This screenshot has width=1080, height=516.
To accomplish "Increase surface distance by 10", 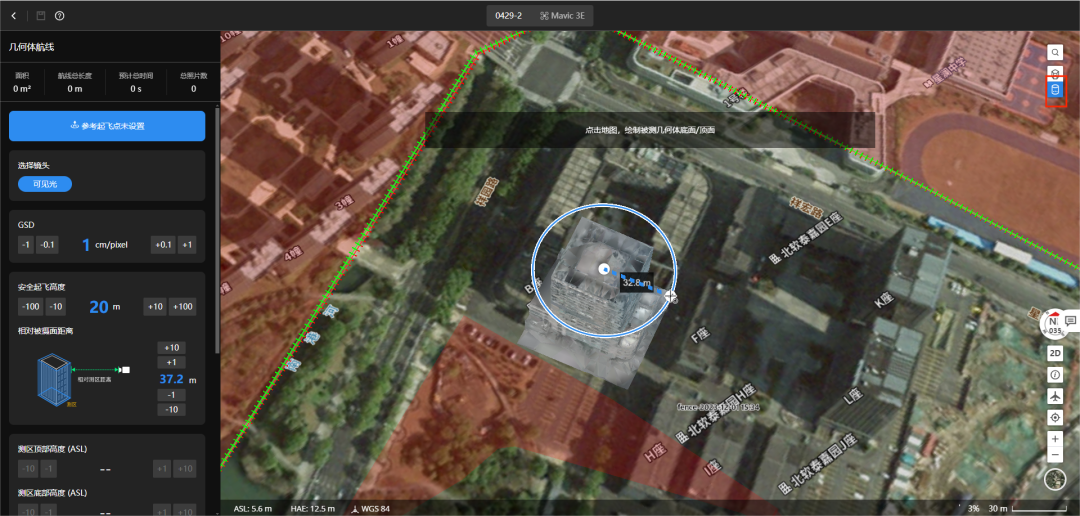I will (172, 347).
